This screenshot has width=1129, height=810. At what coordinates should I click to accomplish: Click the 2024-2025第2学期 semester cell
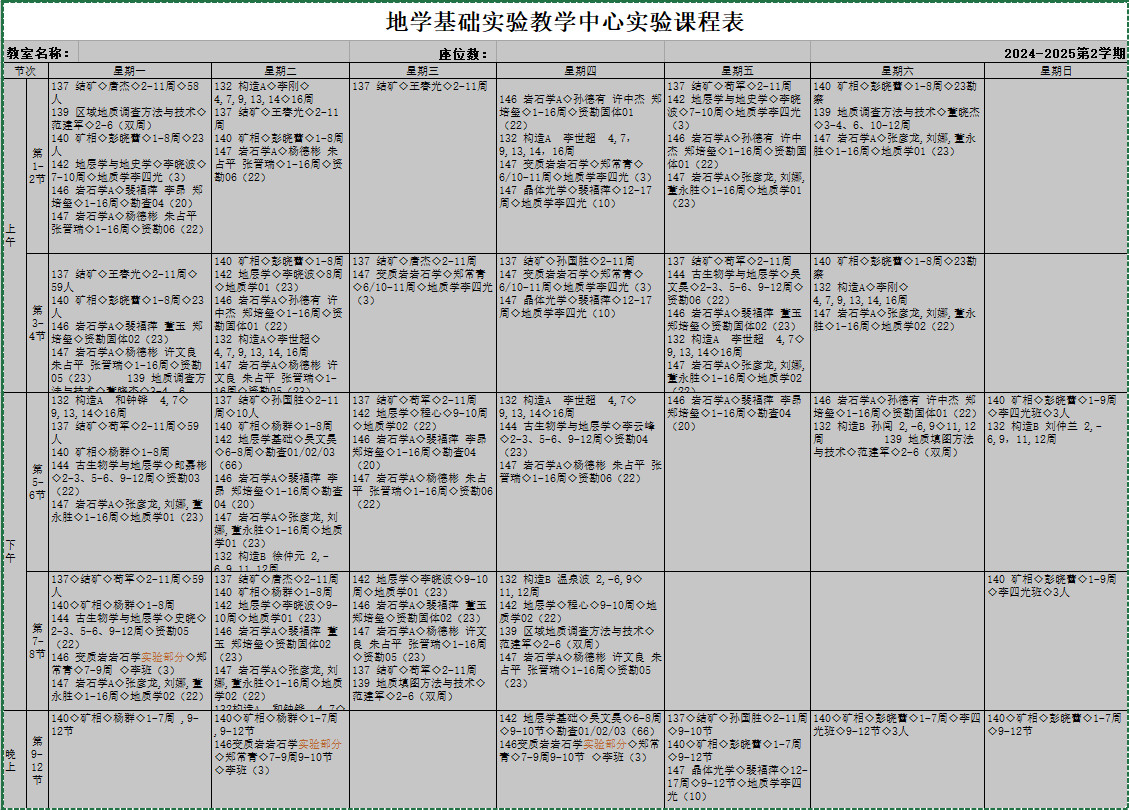coord(1064,53)
